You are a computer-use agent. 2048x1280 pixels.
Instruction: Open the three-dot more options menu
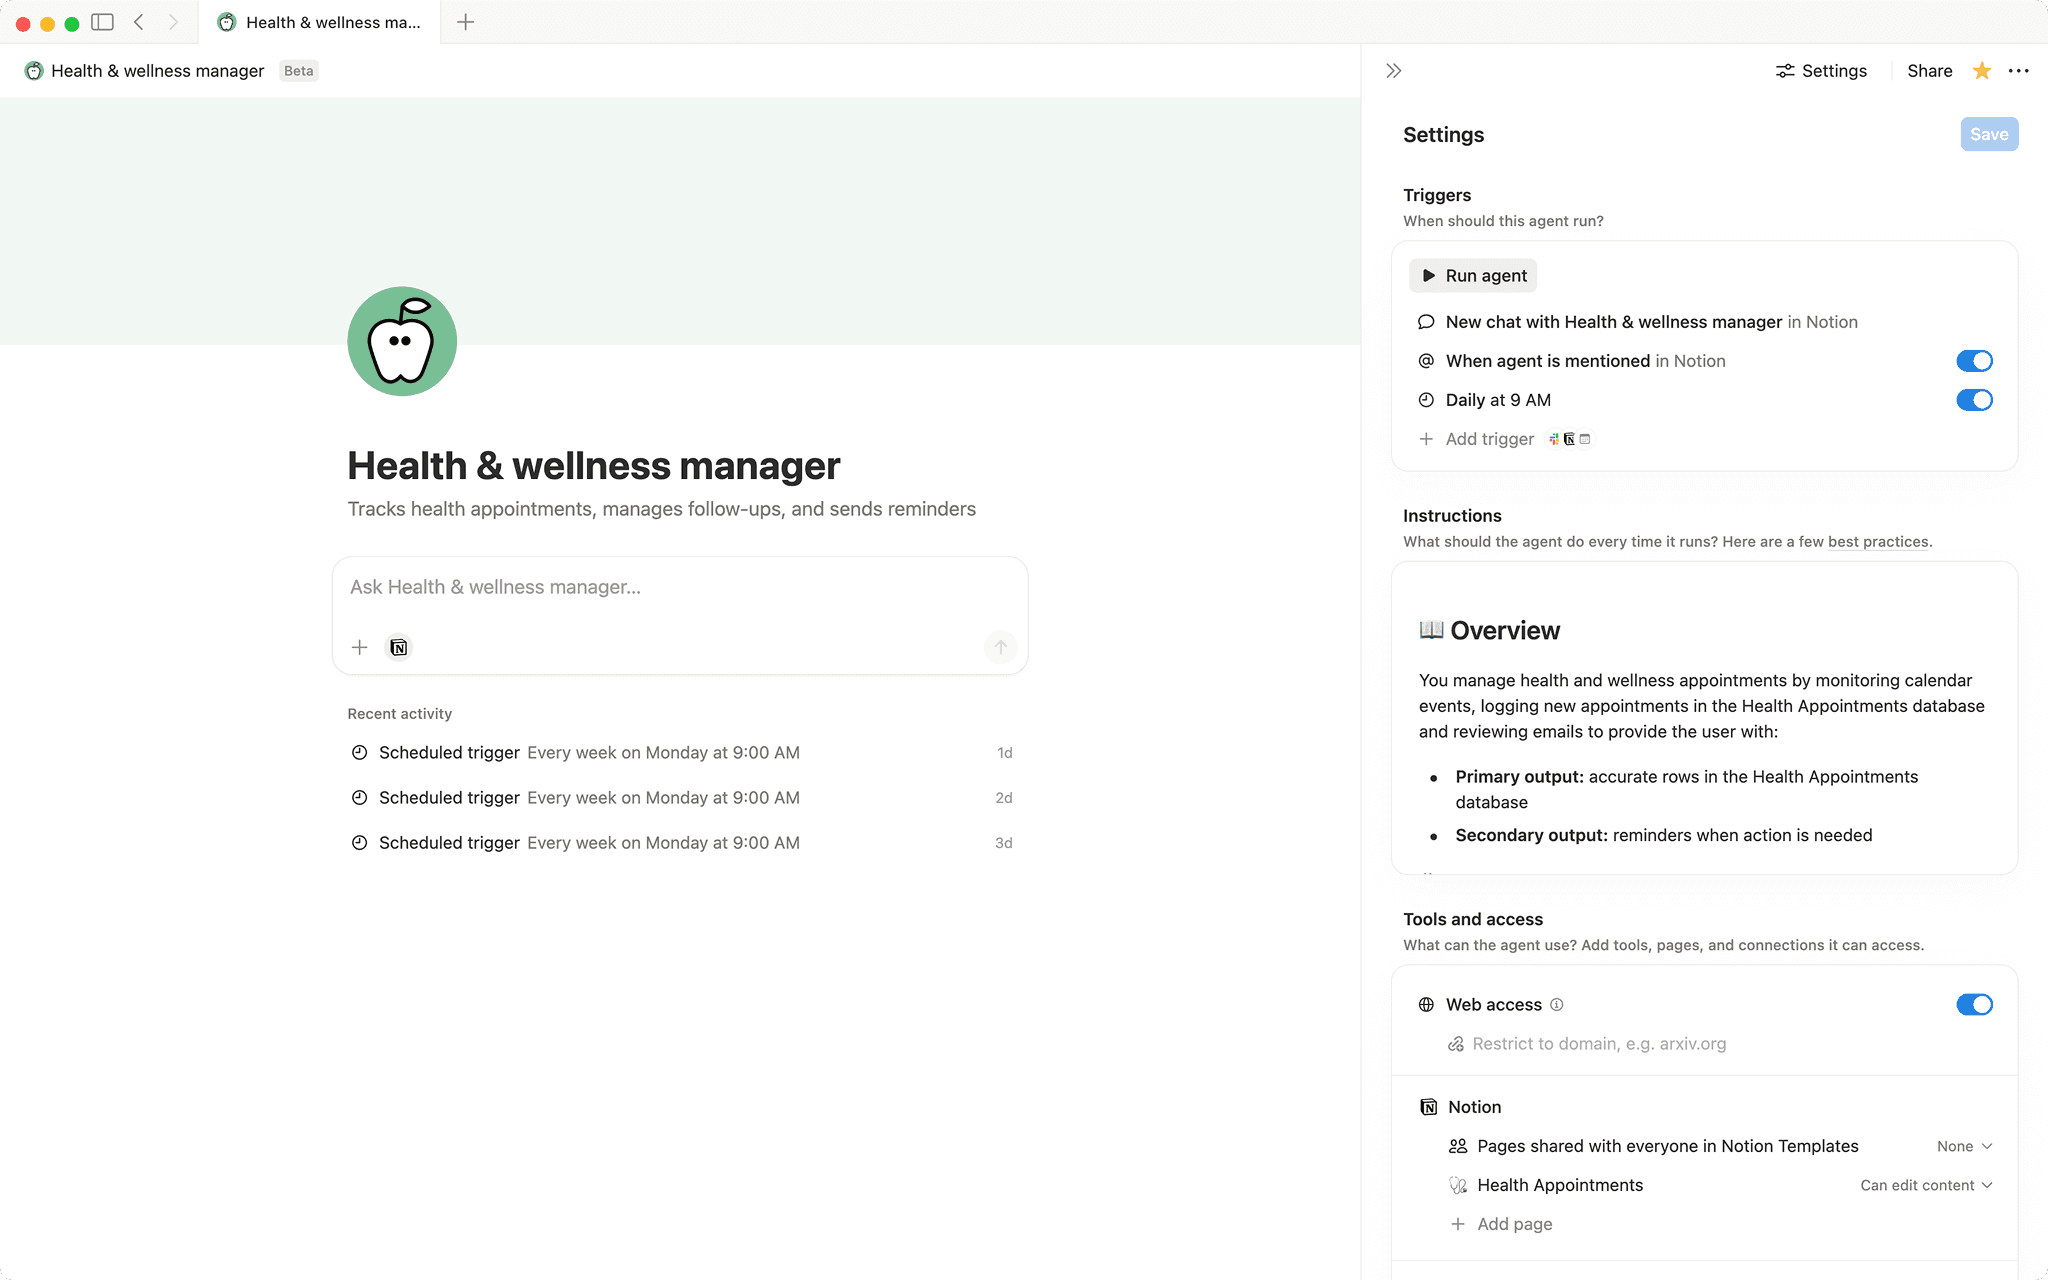point(2019,71)
